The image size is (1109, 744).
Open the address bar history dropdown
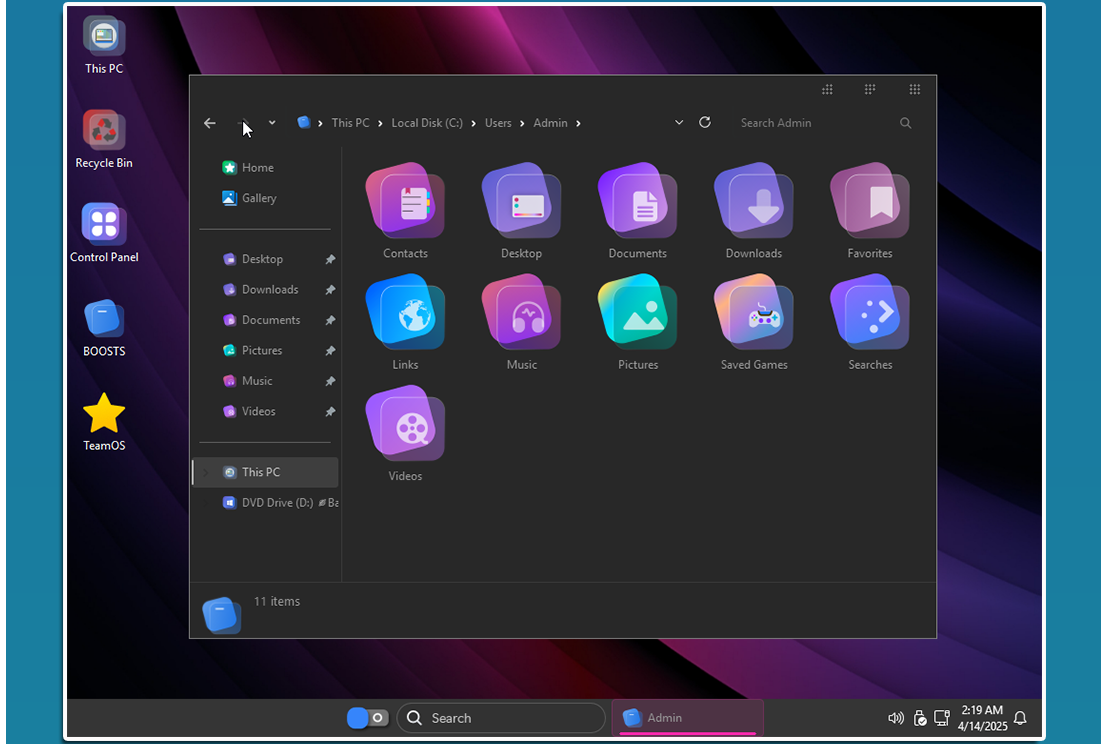[679, 122]
